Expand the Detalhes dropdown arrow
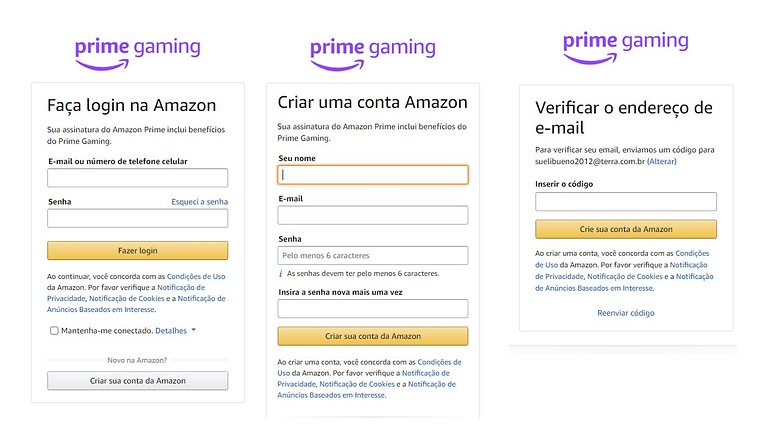782x440 pixels. point(194,330)
